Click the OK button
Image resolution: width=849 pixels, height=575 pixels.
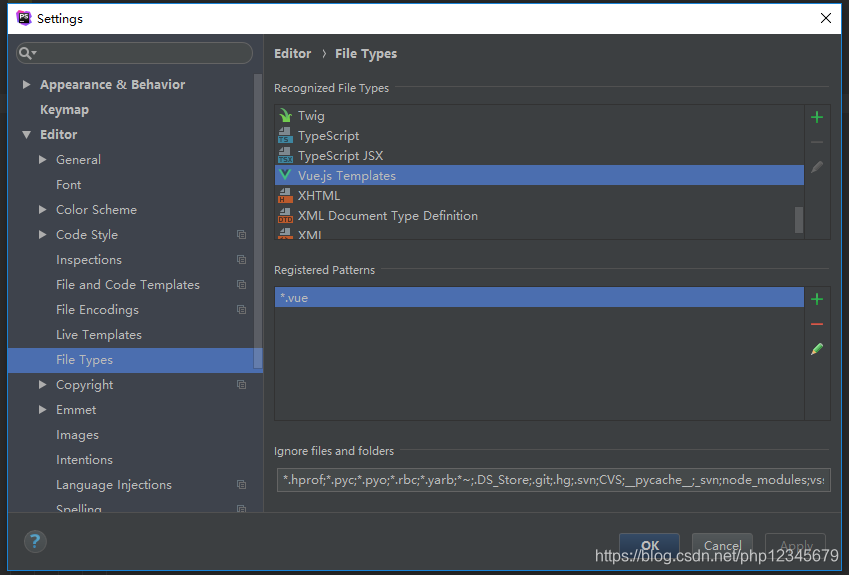[x=649, y=545]
